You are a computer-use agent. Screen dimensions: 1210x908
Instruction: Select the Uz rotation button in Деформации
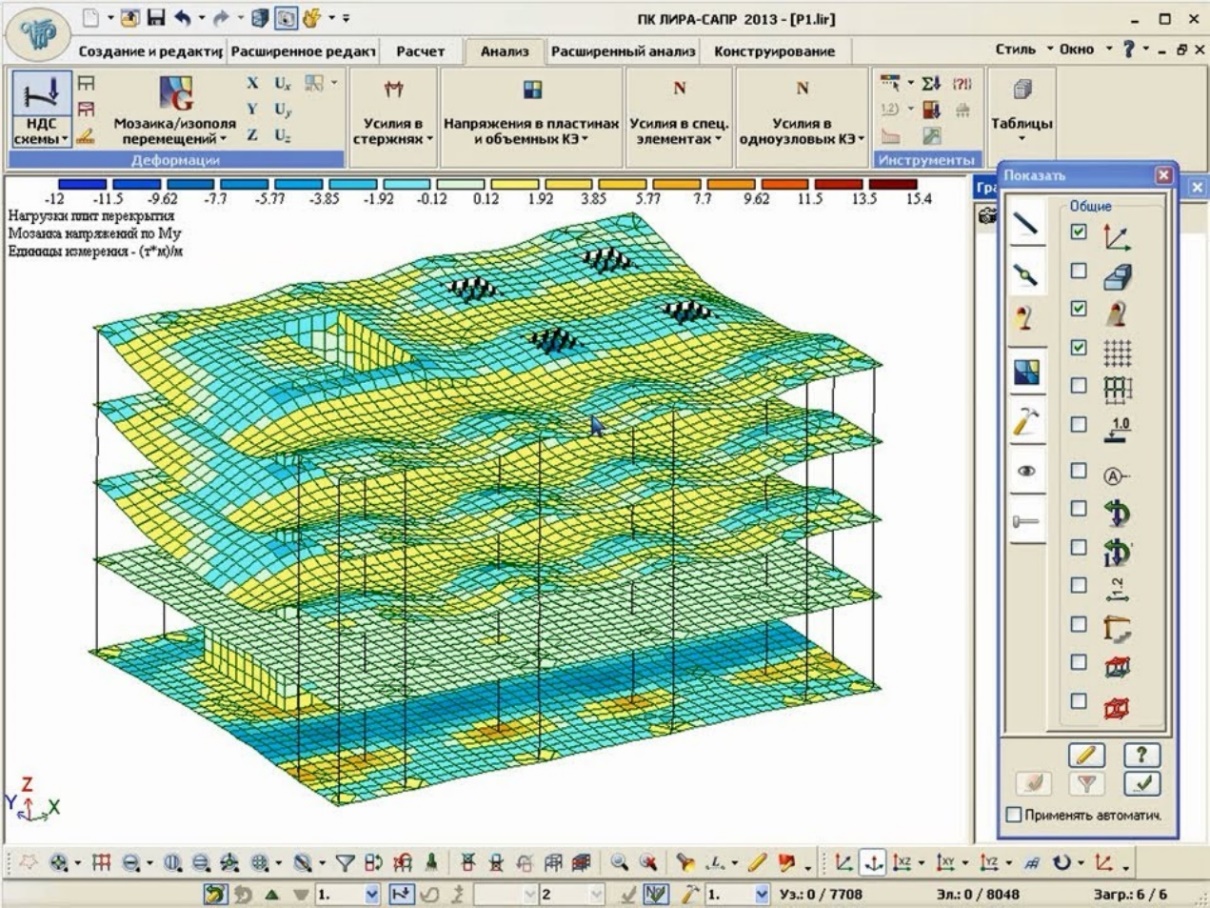(x=284, y=137)
